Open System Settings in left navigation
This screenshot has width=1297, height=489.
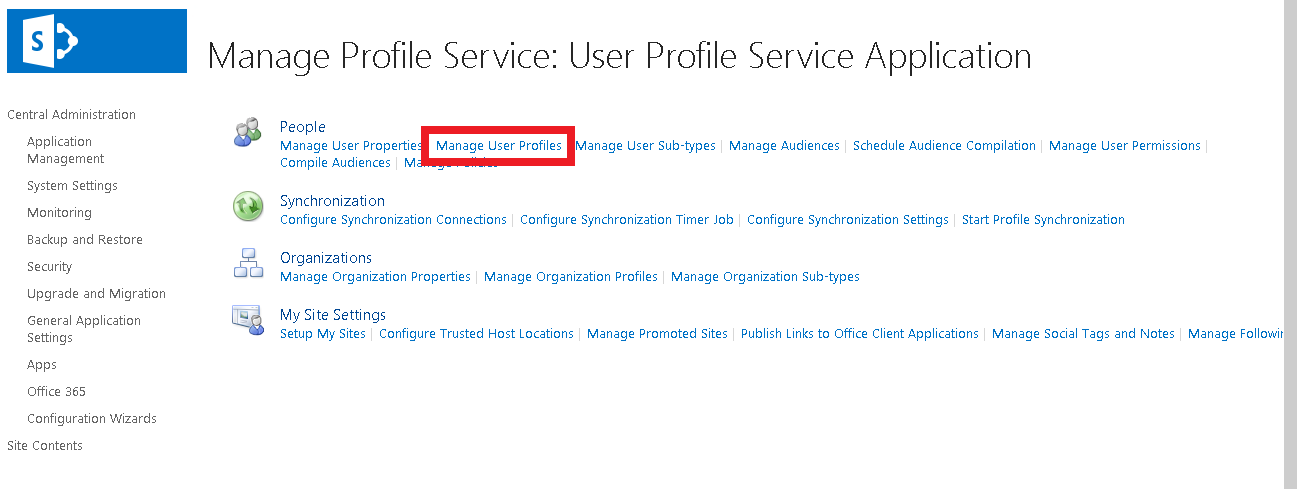pyautogui.click(x=72, y=186)
